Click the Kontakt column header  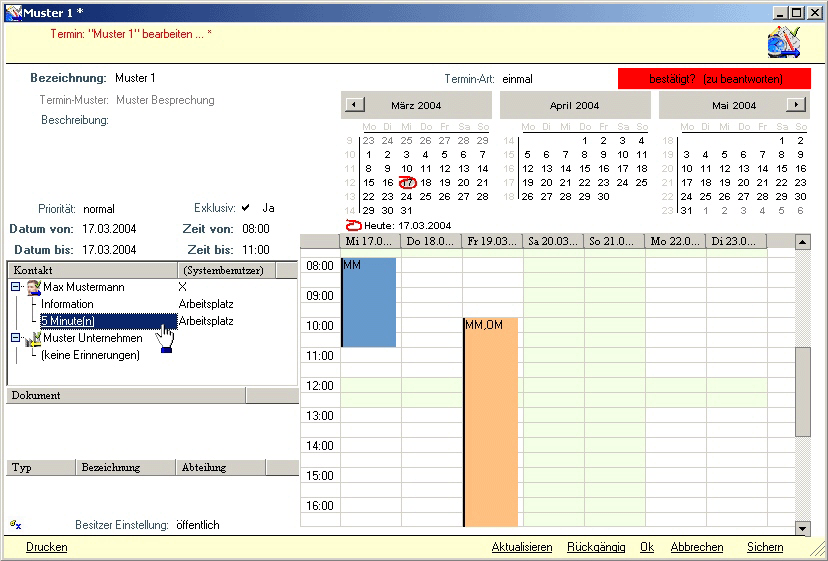[x=91, y=271]
